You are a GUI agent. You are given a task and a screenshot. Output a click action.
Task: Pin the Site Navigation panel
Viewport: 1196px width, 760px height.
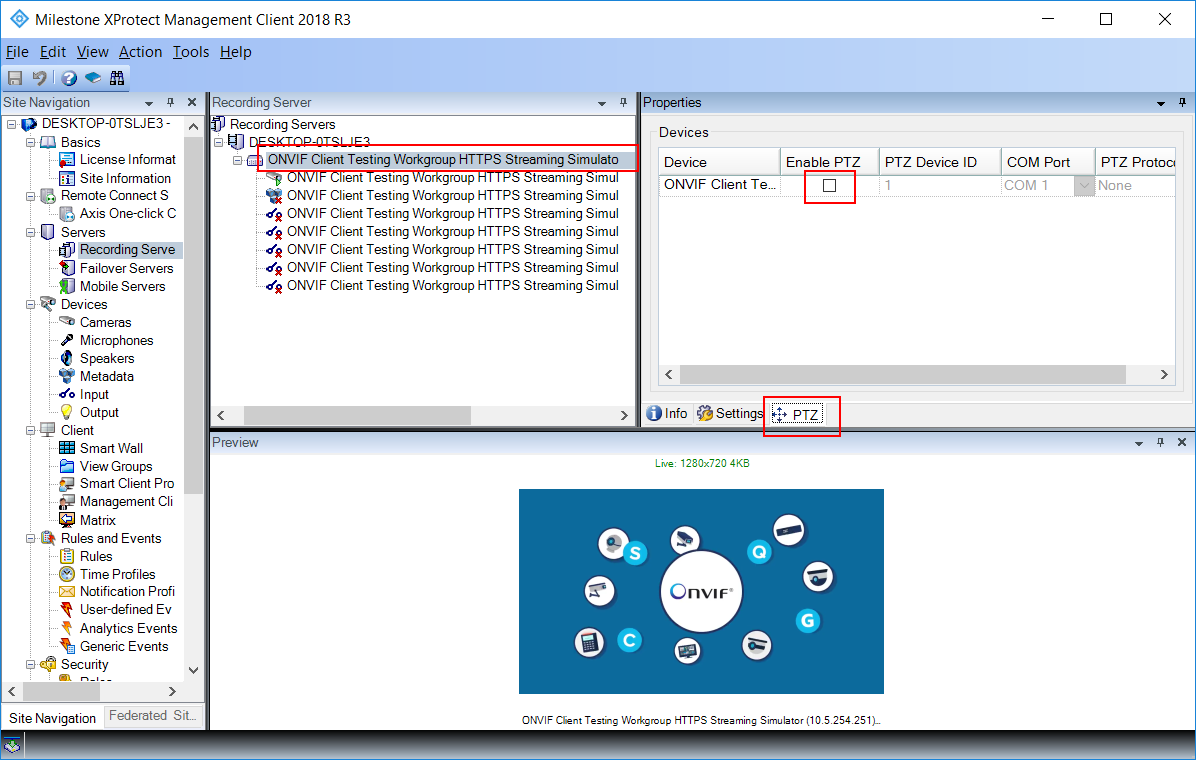point(170,102)
